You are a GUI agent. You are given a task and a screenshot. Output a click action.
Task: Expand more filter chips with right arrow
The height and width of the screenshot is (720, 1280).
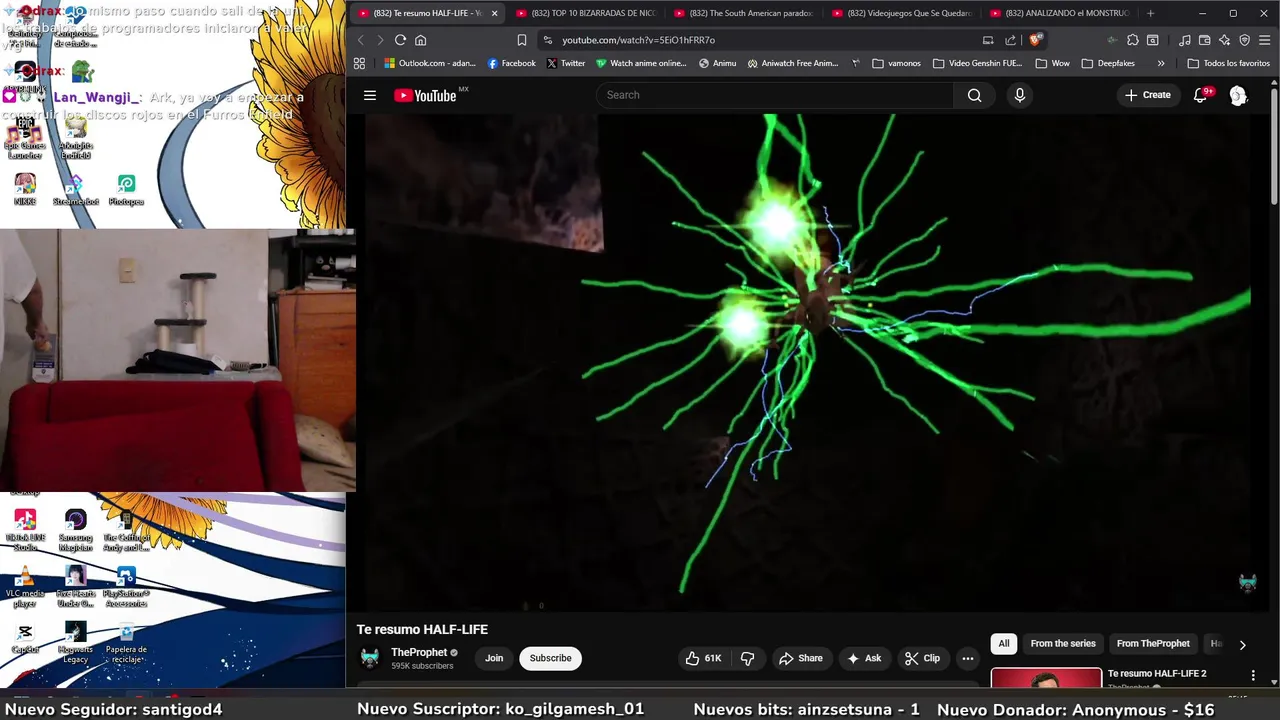click(x=1242, y=645)
